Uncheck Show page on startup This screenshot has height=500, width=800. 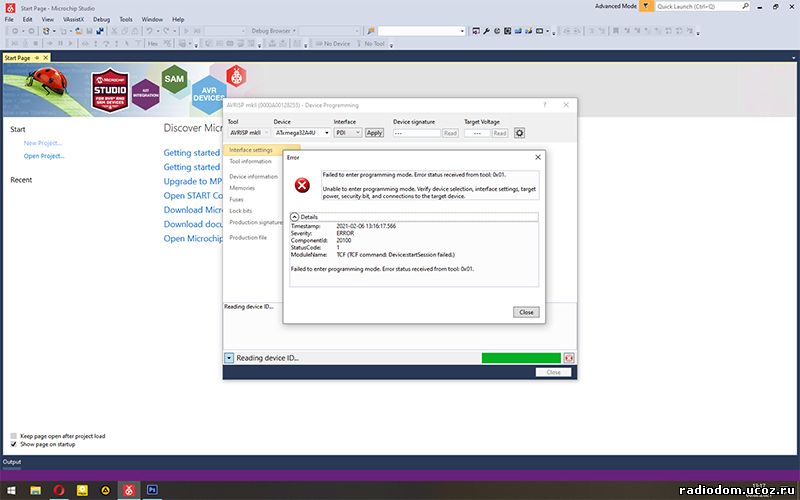tap(14, 444)
